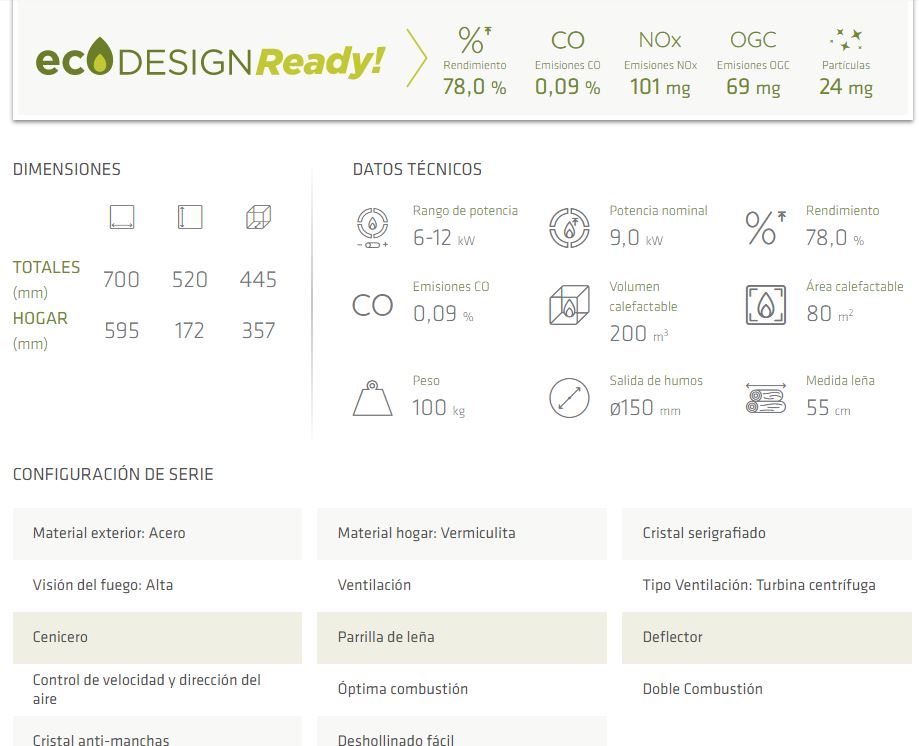Click the "Doble Combustión" cell
Viewport: 919px width, 746px height.
coord(767,689)
